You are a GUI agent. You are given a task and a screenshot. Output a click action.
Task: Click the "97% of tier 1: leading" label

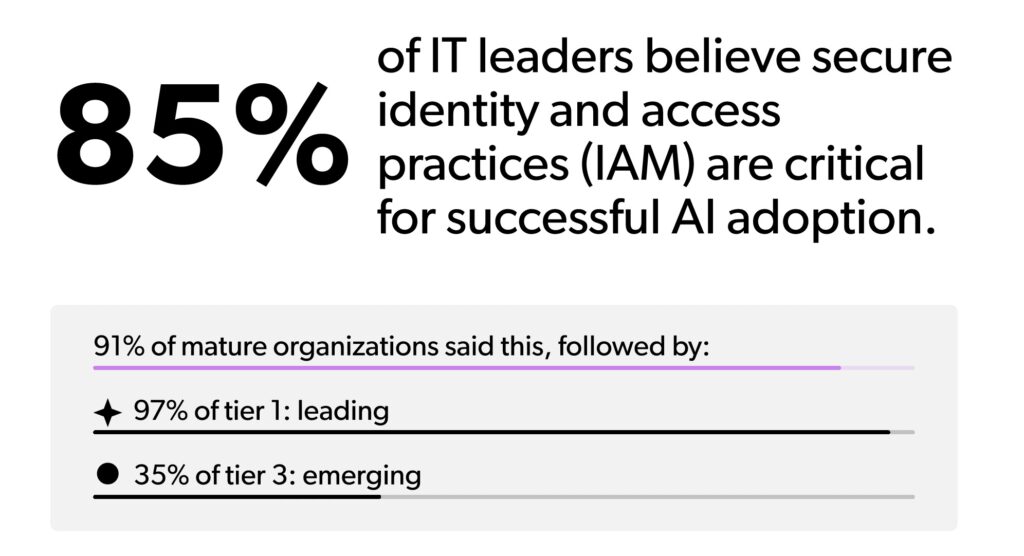pyautogui.click(x=260, y=411)
